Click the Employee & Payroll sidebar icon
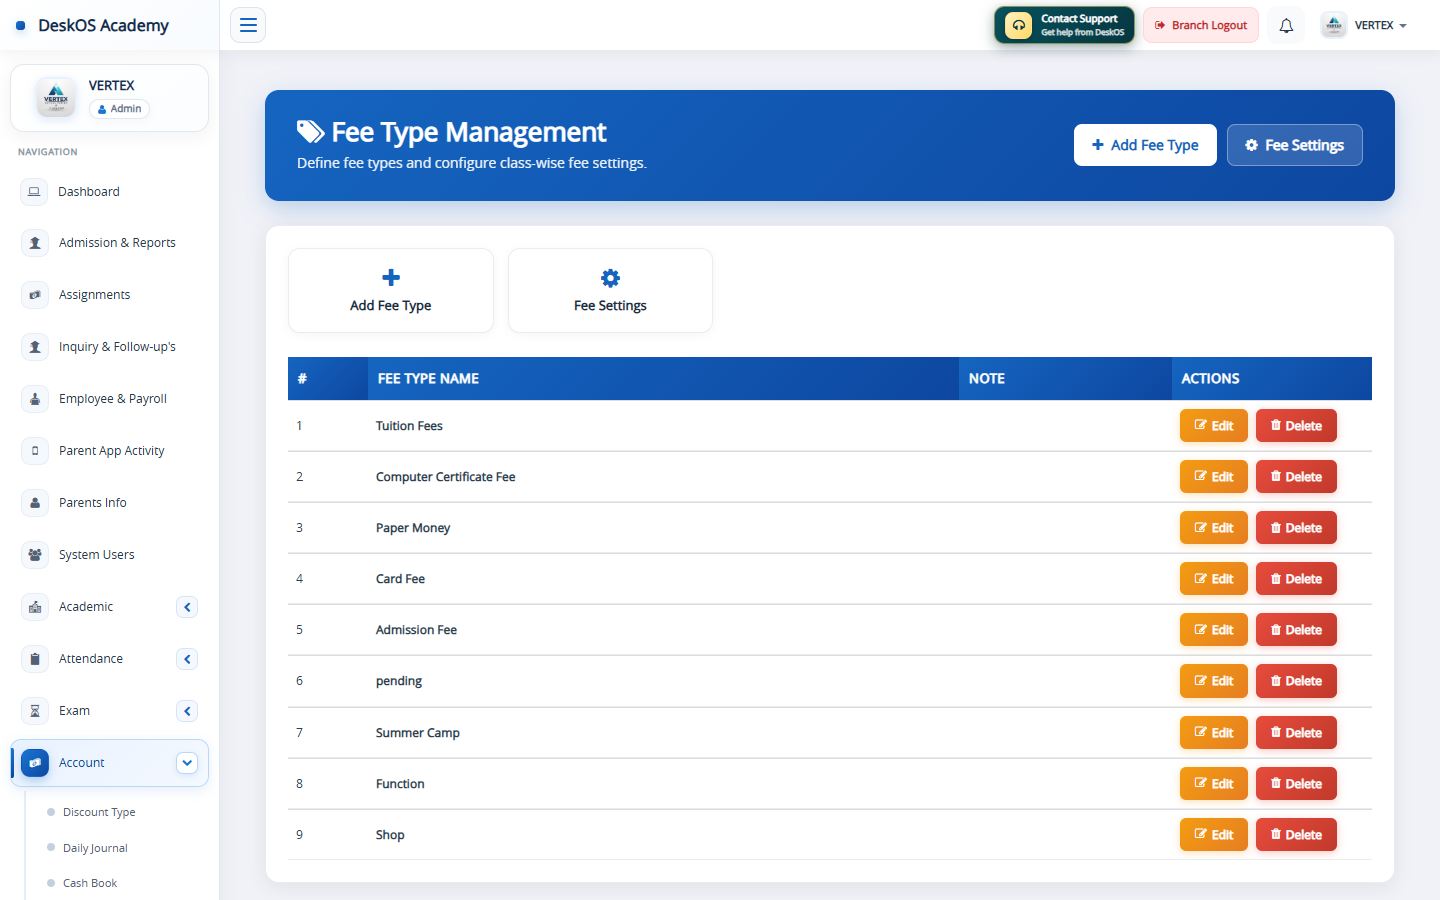Screen dimensions: 1440x900 (35, 399)
